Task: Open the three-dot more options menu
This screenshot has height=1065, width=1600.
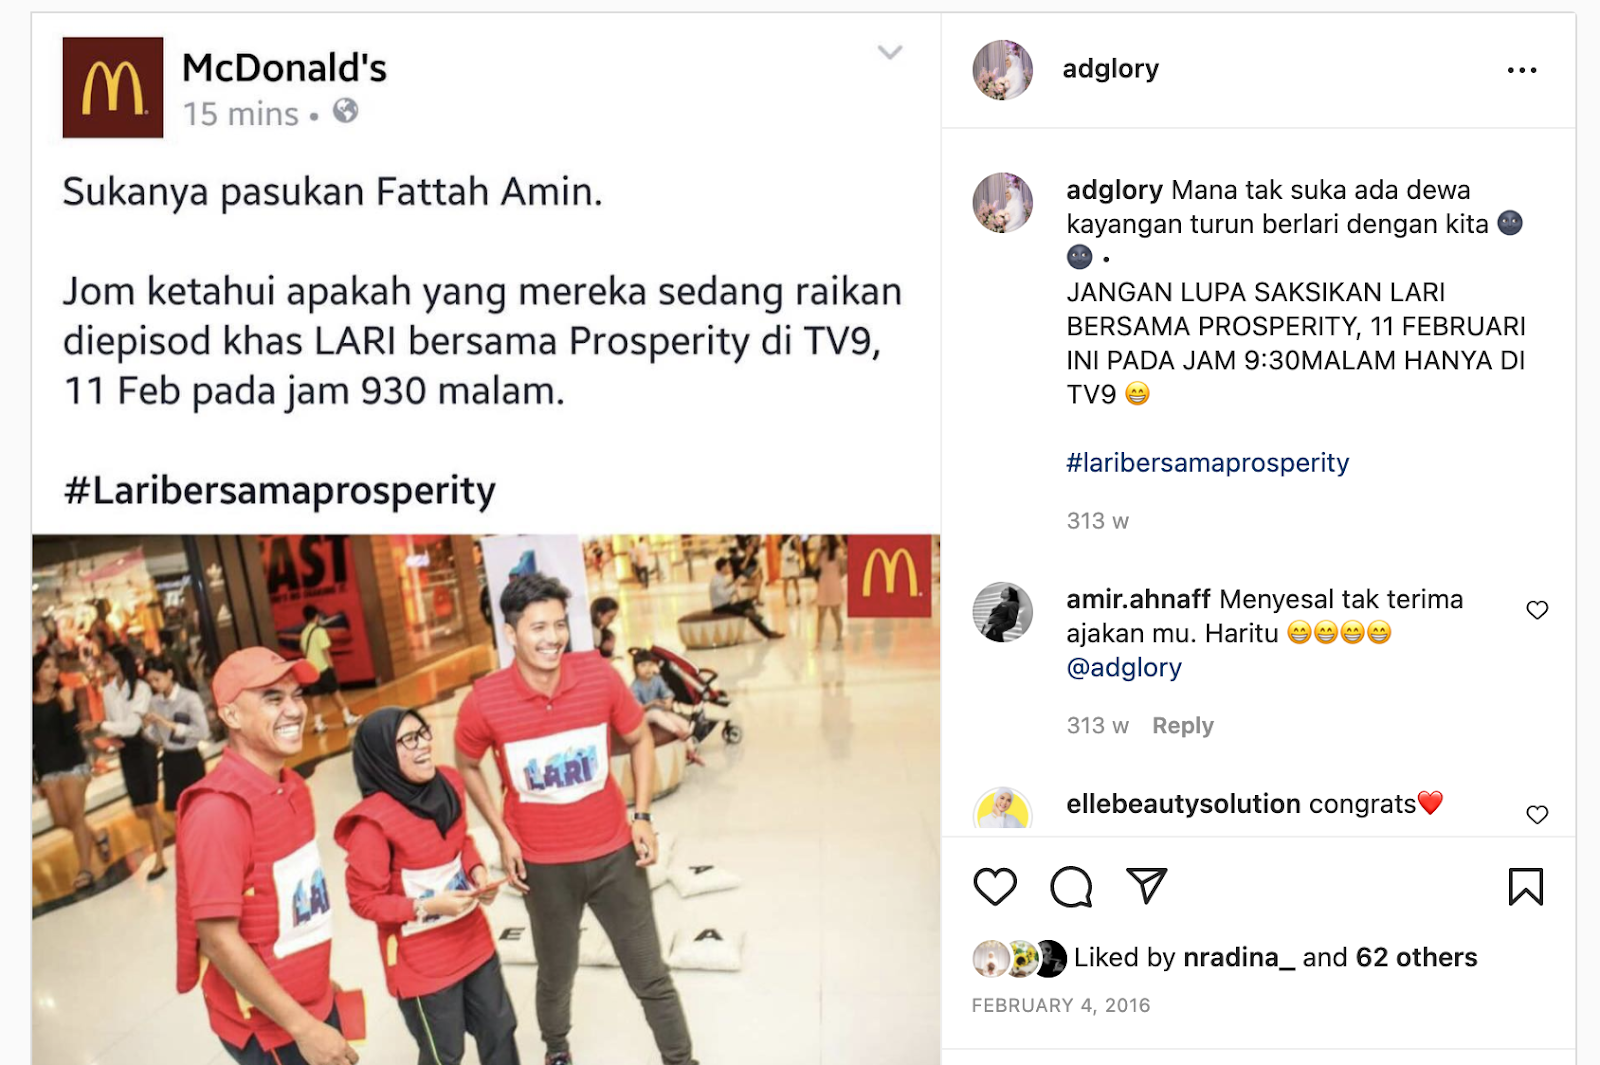Action: point(1521,70)
